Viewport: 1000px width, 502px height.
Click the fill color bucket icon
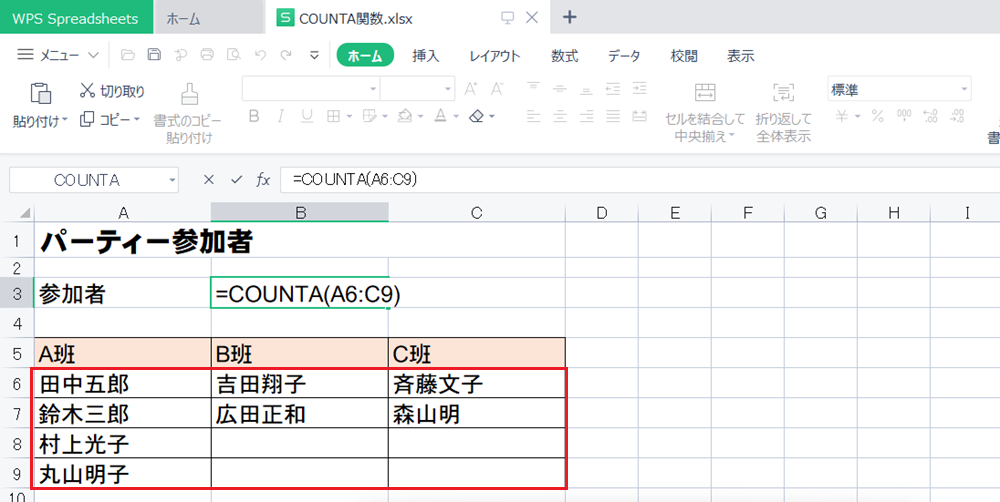404,116
